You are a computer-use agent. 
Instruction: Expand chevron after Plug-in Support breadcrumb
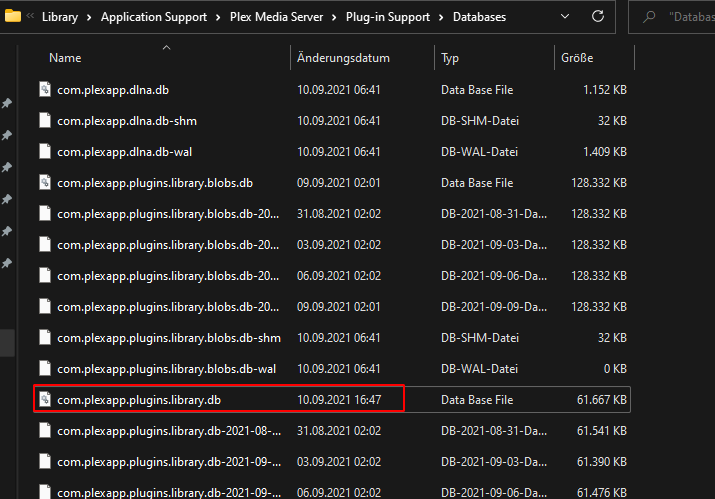[x=441, y=17]
